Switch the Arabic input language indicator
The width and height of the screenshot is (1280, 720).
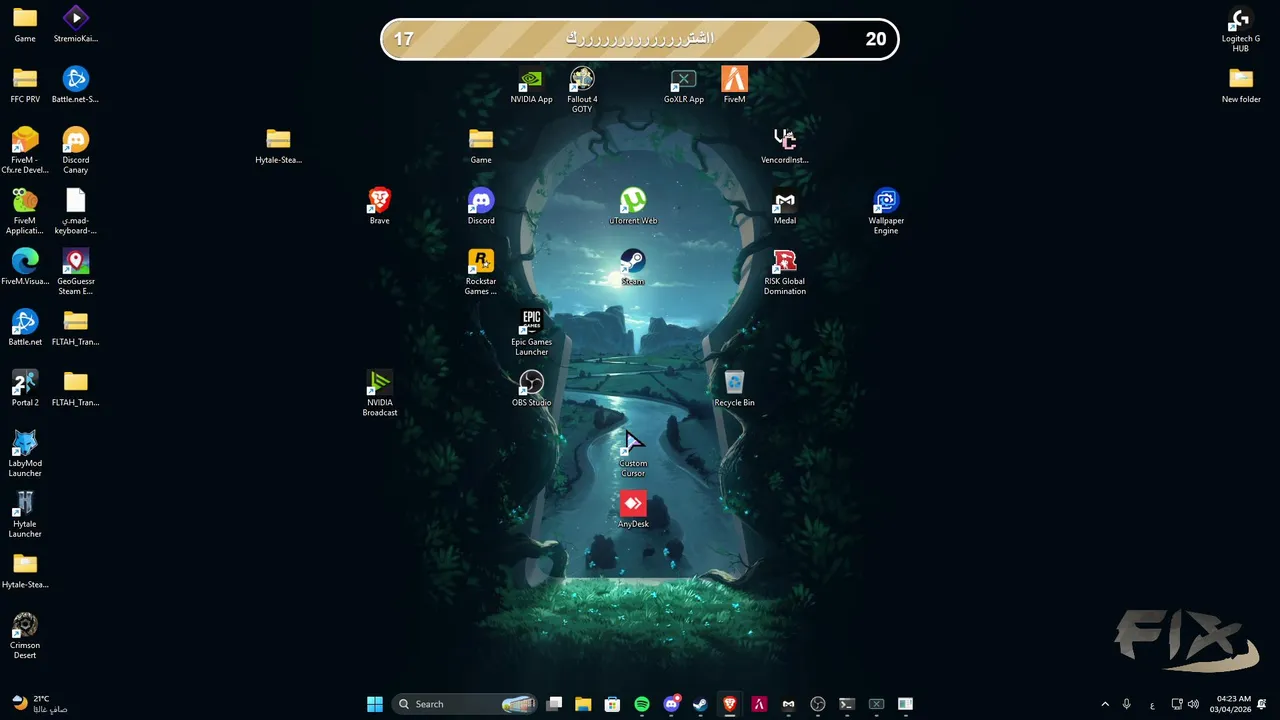coord(1152,705)
